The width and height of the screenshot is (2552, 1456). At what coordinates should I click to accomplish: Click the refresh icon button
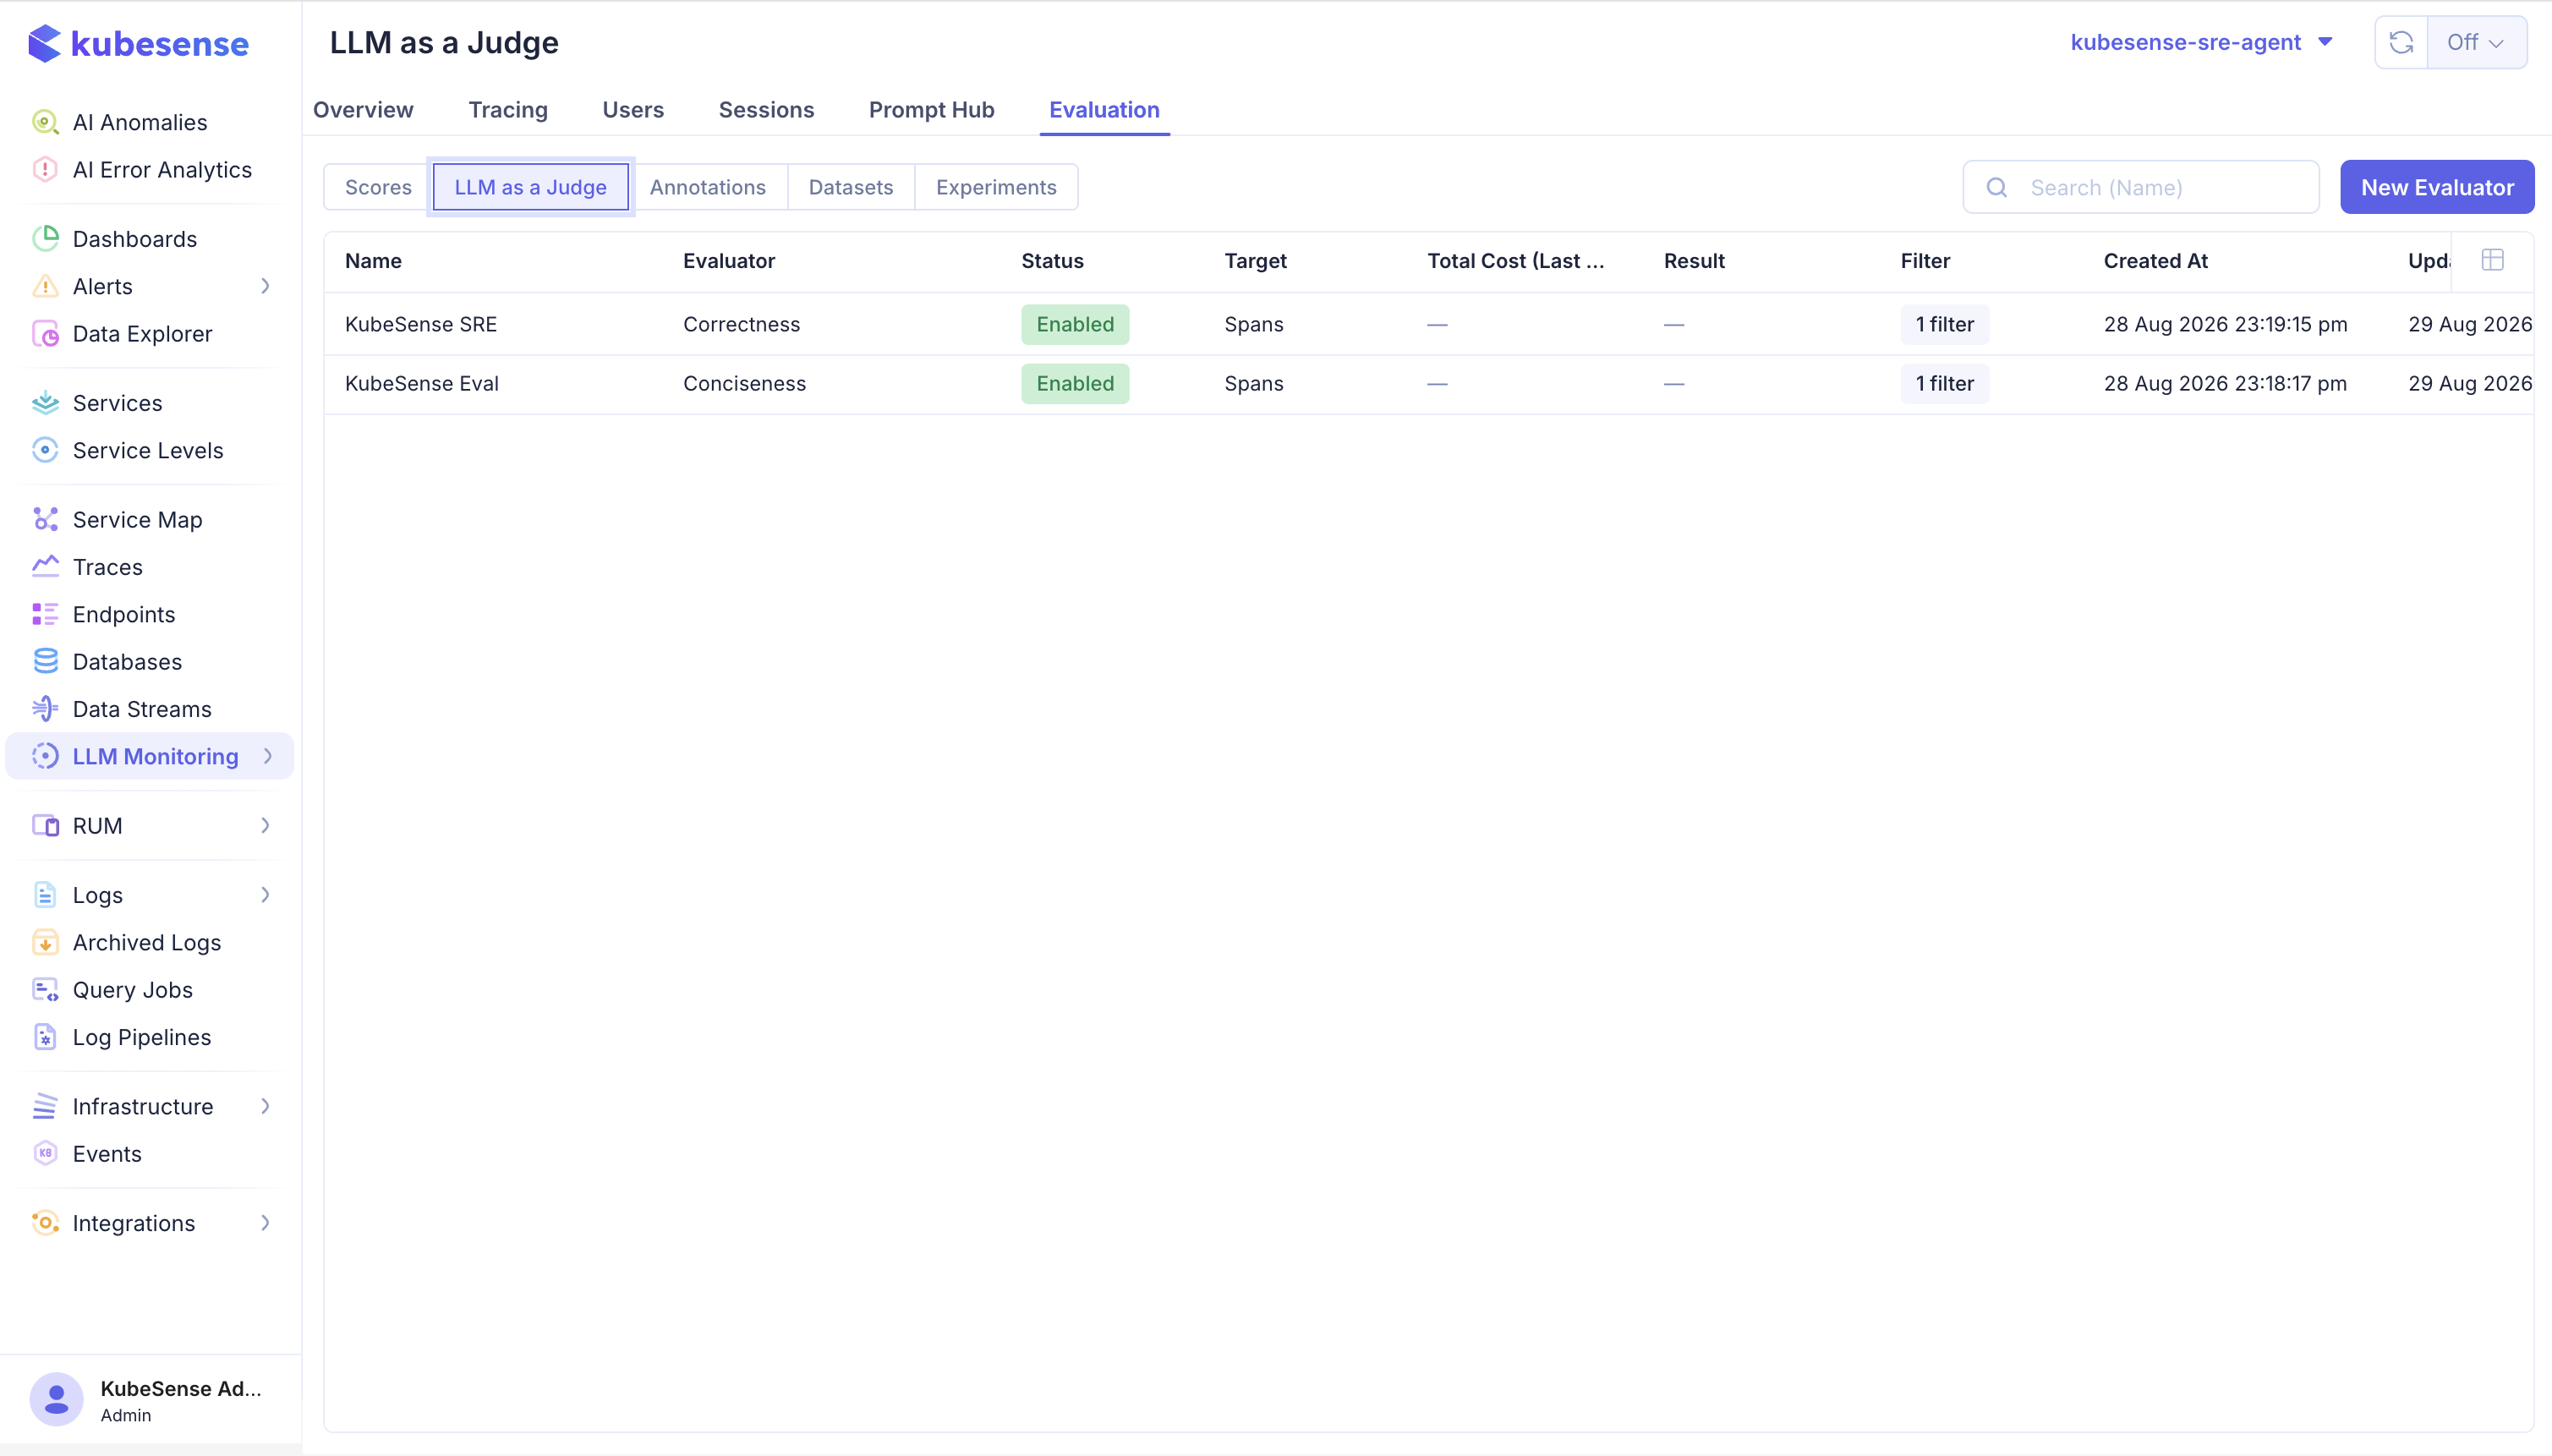coord(2401,42)
